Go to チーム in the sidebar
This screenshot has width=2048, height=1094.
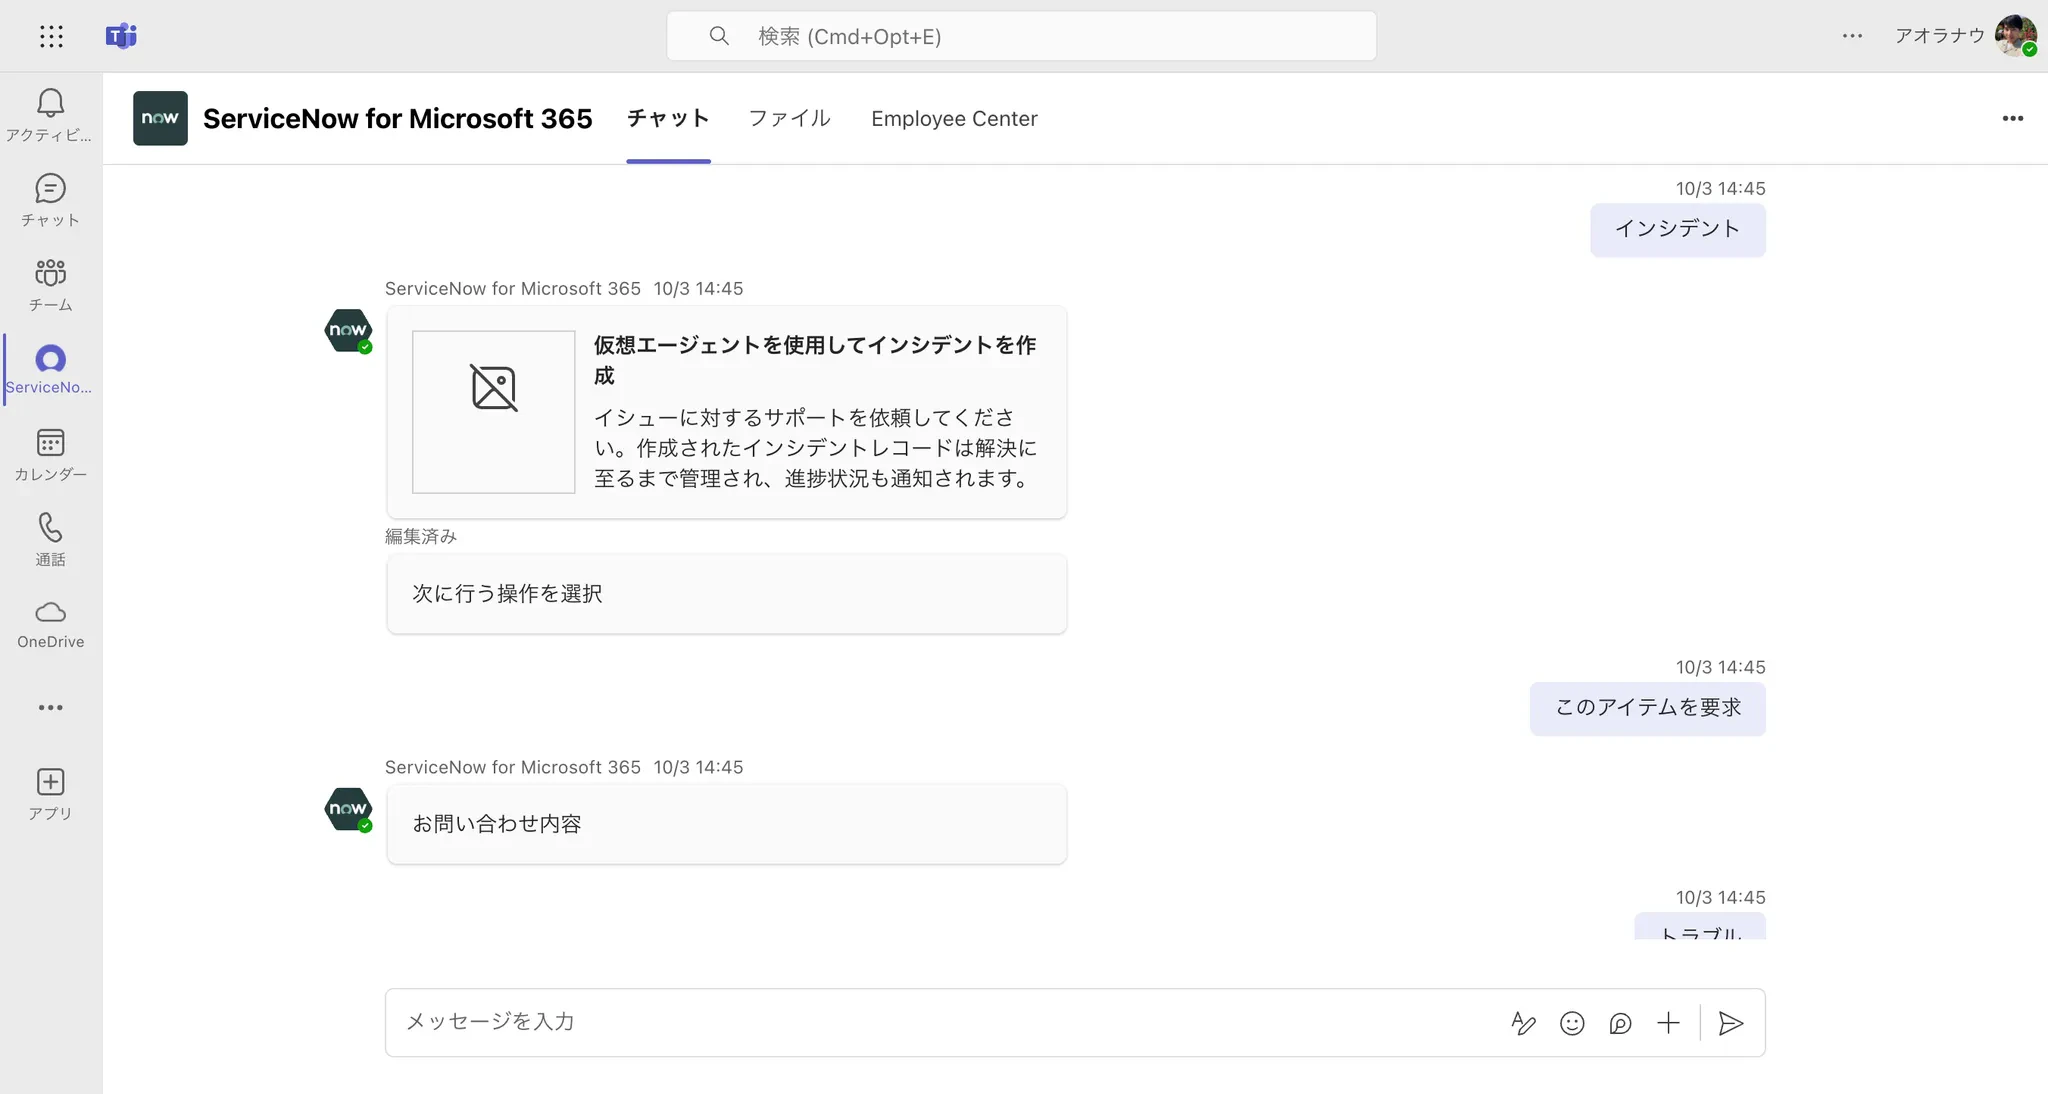[50, 286]
